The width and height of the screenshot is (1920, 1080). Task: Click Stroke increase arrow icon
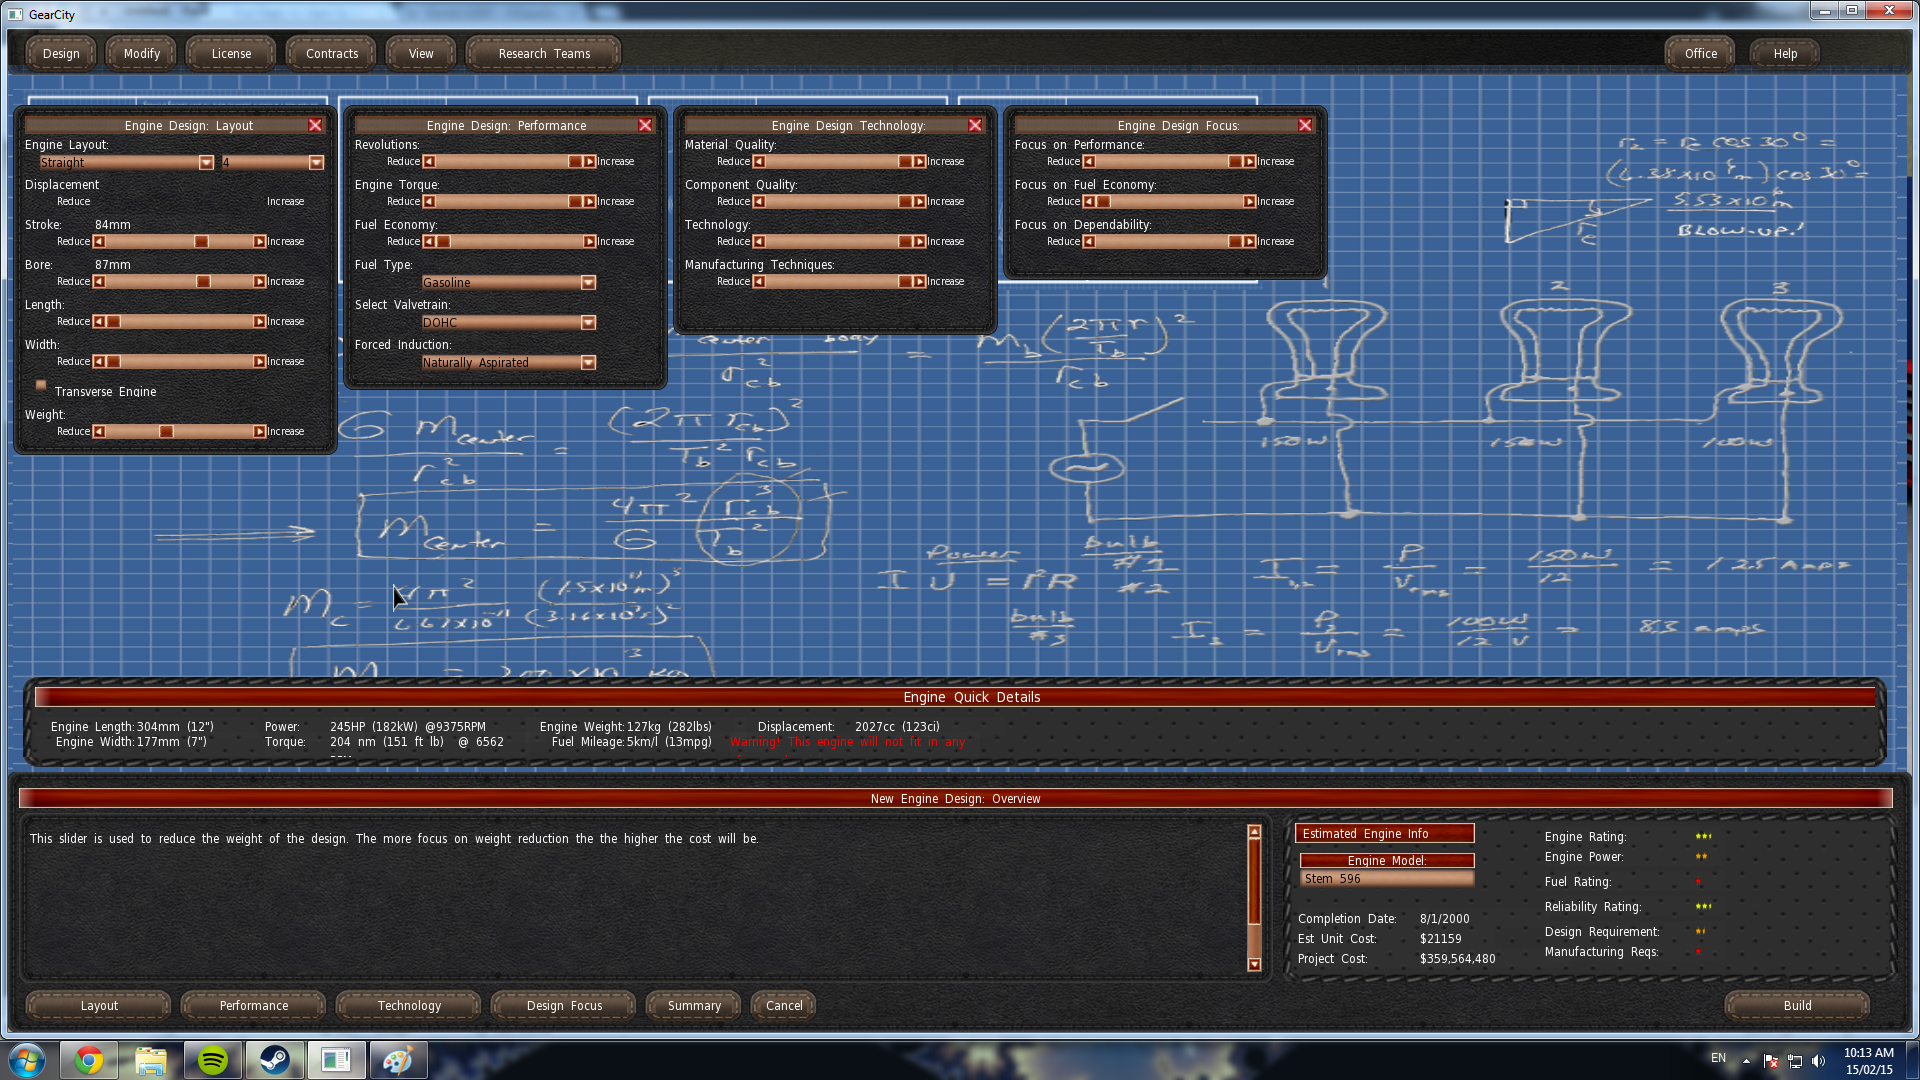click(260, 242)
